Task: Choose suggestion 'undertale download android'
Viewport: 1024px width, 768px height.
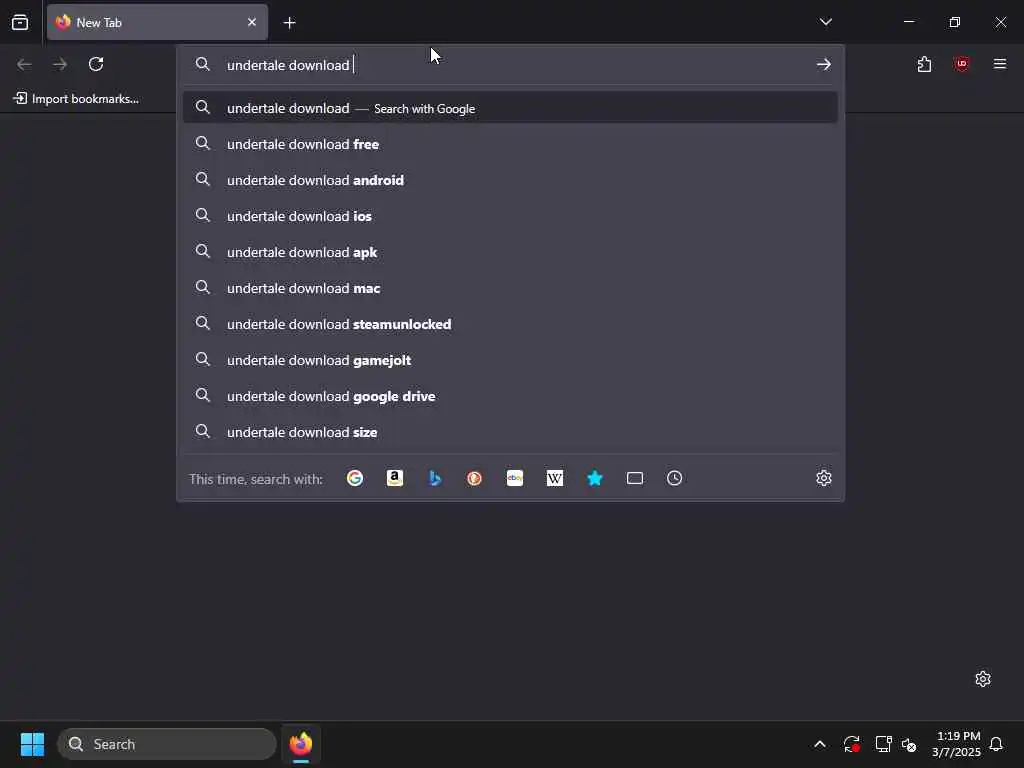Action: point(510,180)
